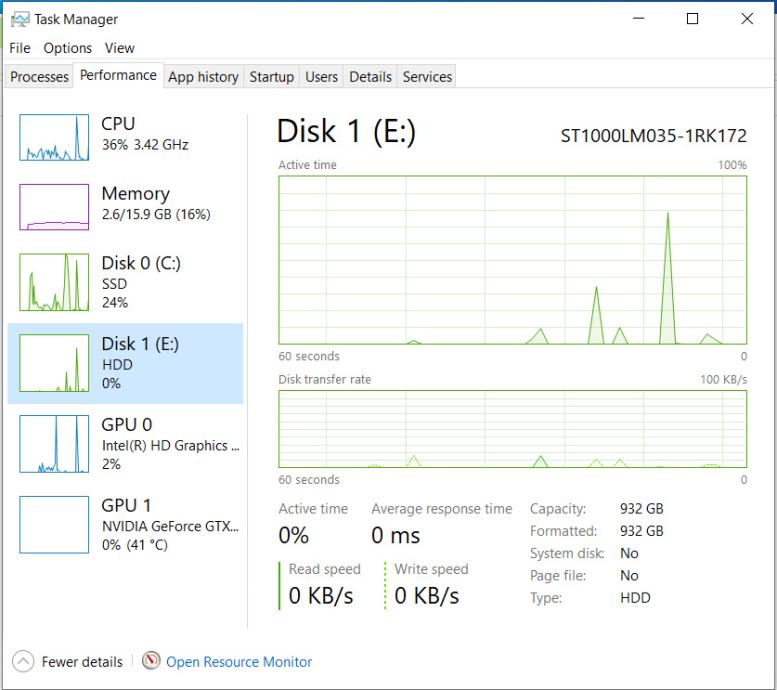Open the File menu
The image size is (777, 690).
tap(20, 48)
